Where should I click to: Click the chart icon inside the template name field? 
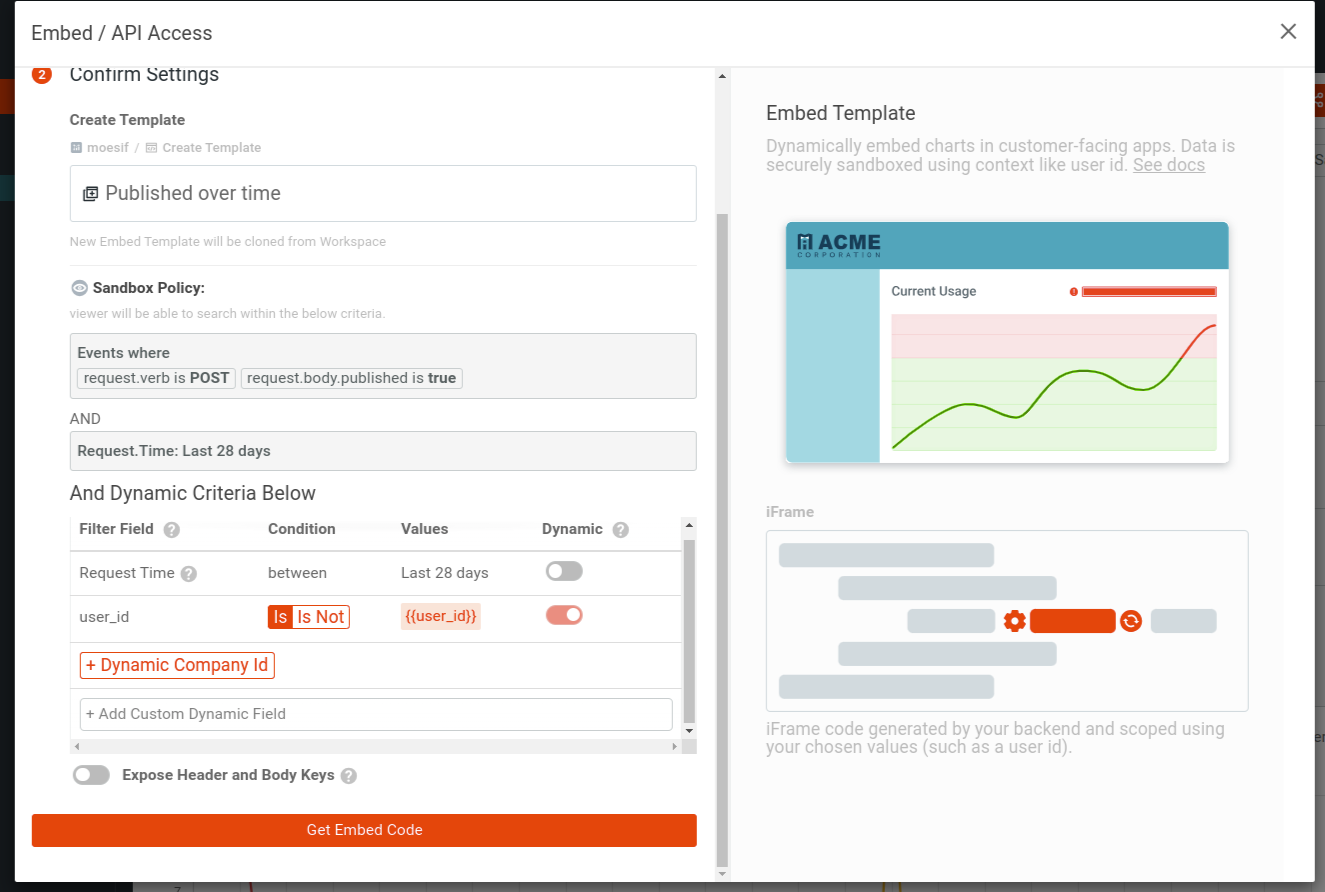click(90, 193)
